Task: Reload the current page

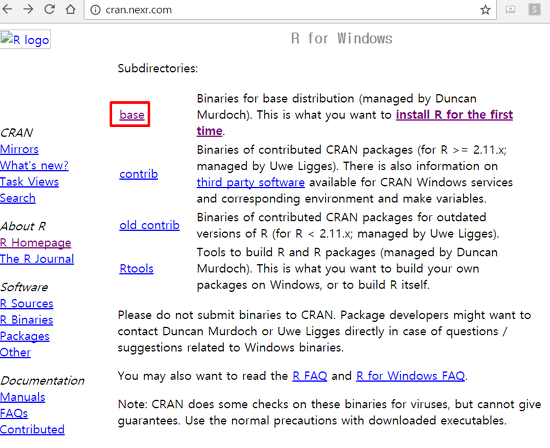Action: 49,9
